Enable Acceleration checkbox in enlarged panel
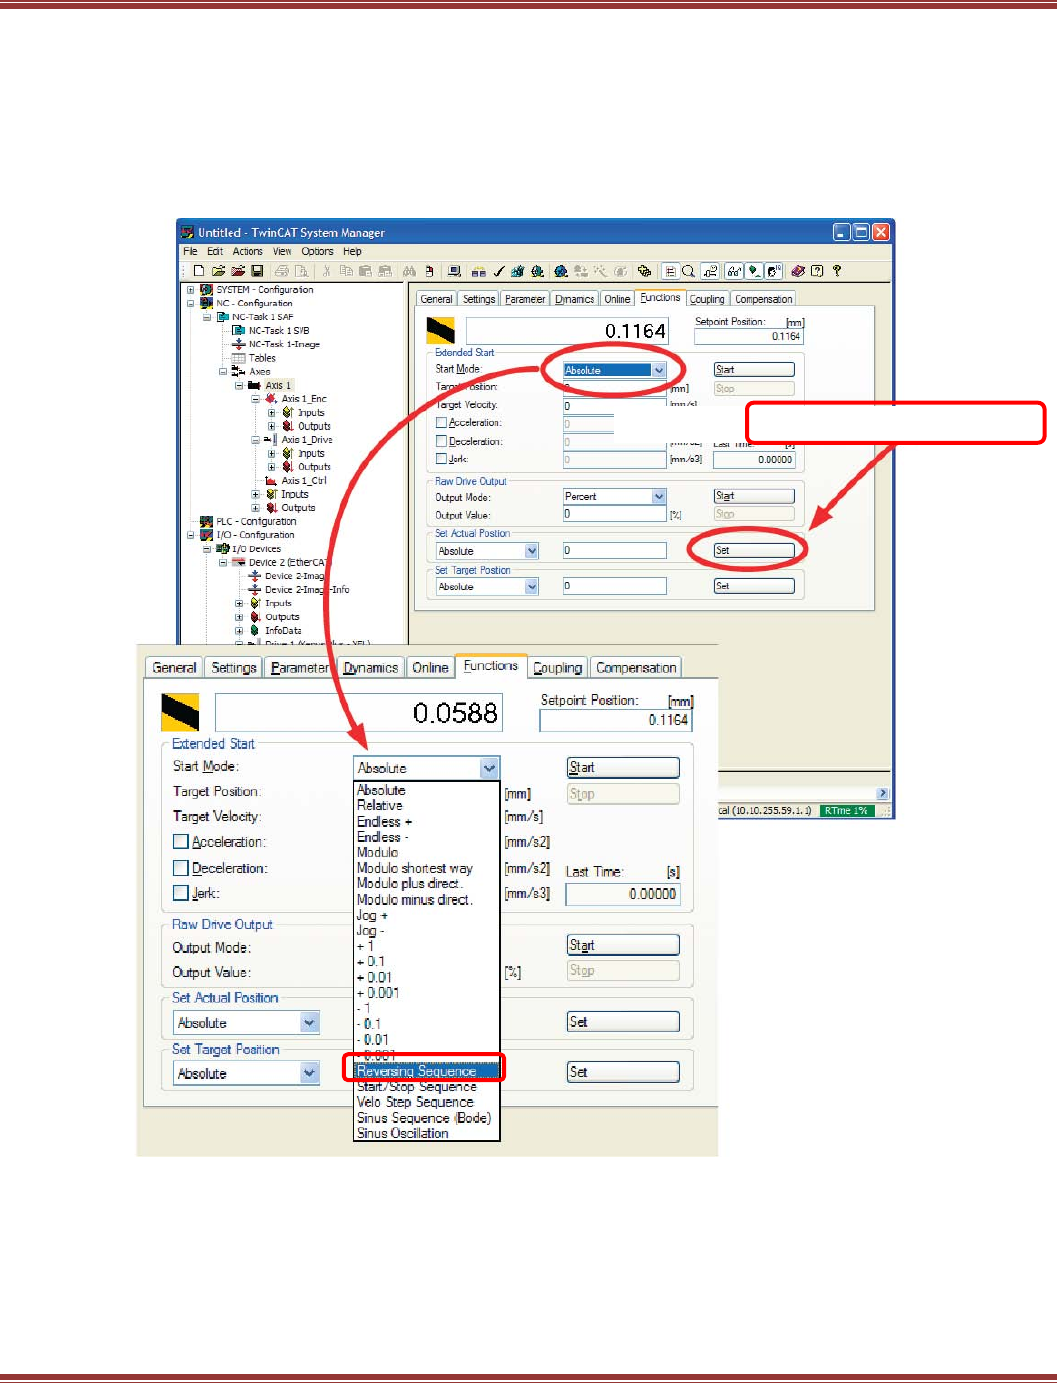The width and height of the screenshot is (1057, 1383). (x=181, y=842)
